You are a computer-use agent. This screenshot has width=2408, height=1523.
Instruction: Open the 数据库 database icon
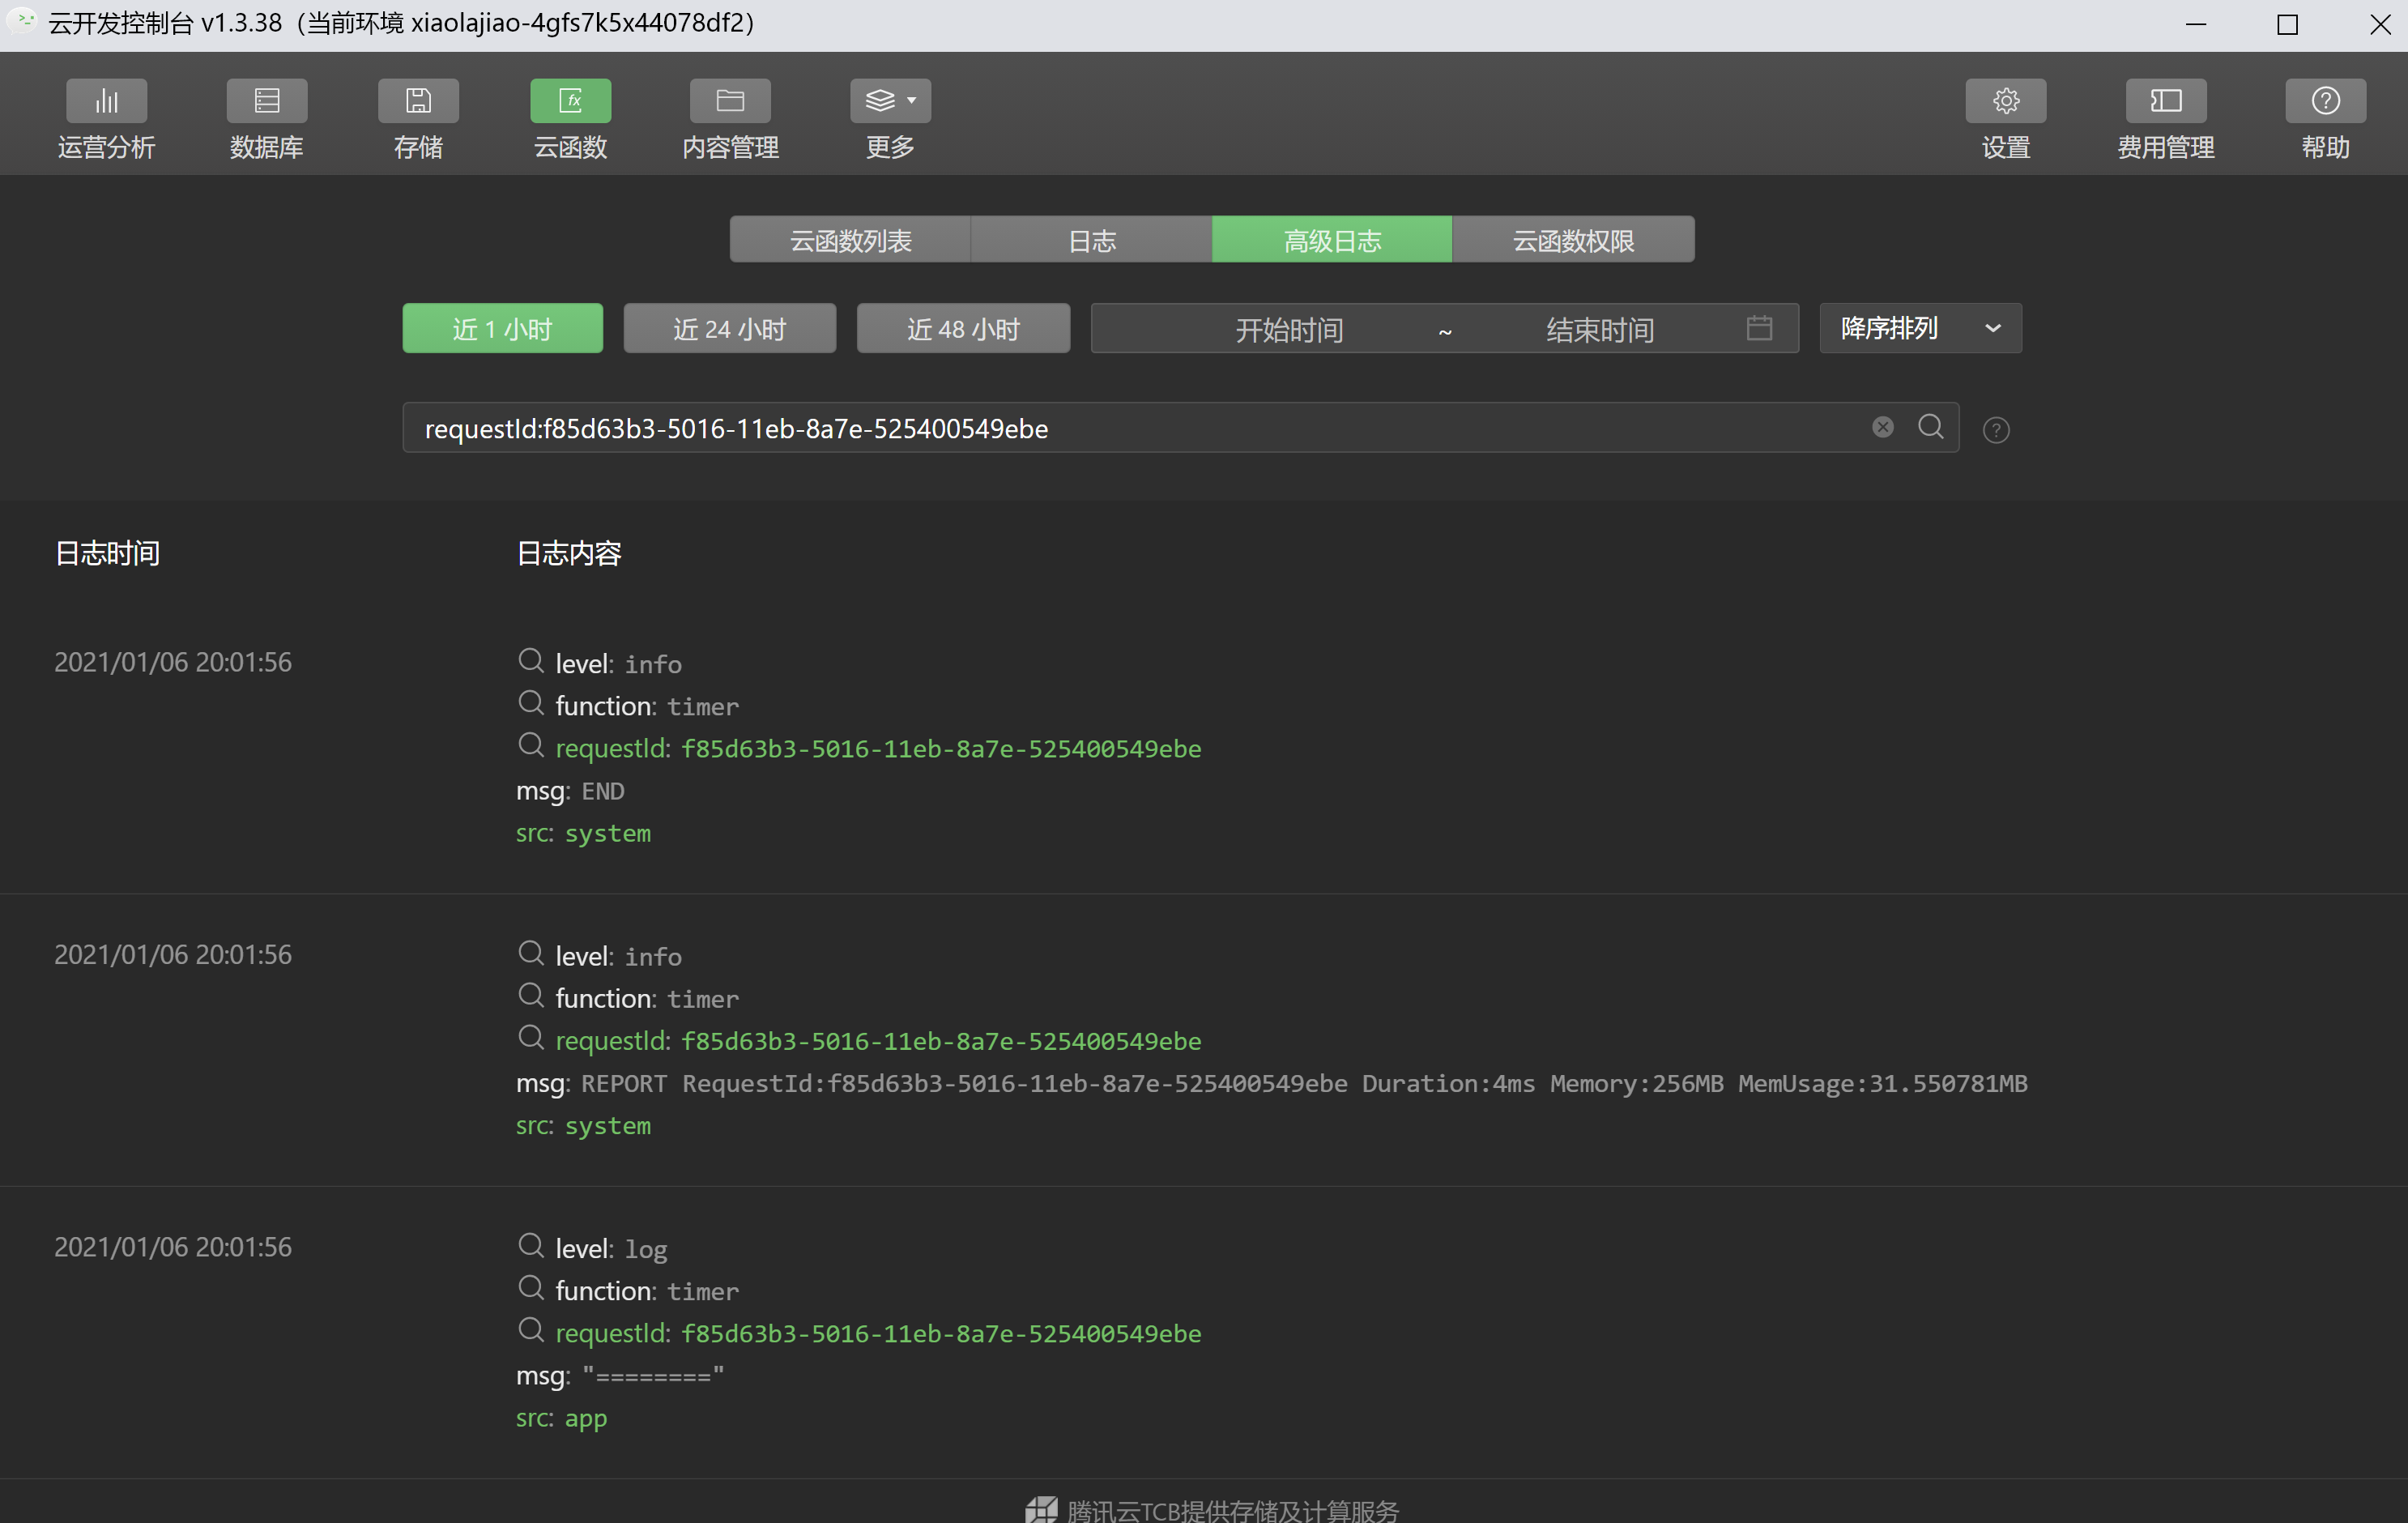tap(266, 101)
